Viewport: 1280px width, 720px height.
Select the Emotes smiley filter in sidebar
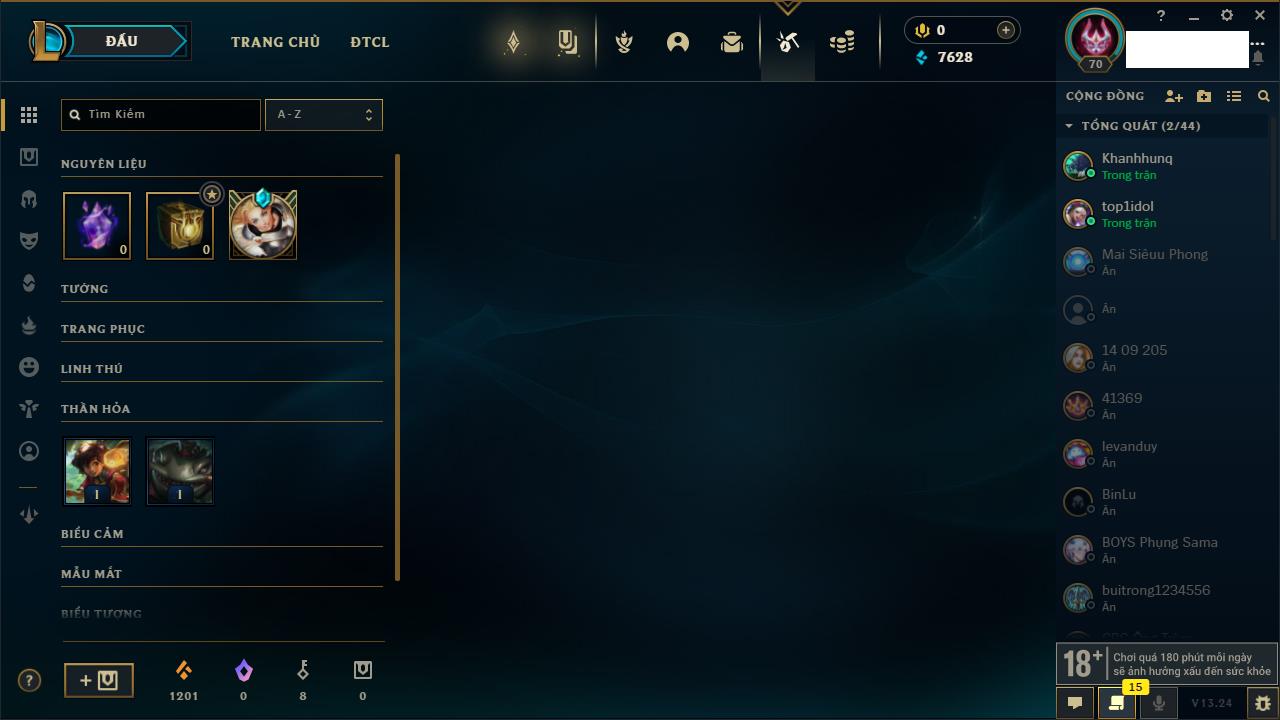29,367
